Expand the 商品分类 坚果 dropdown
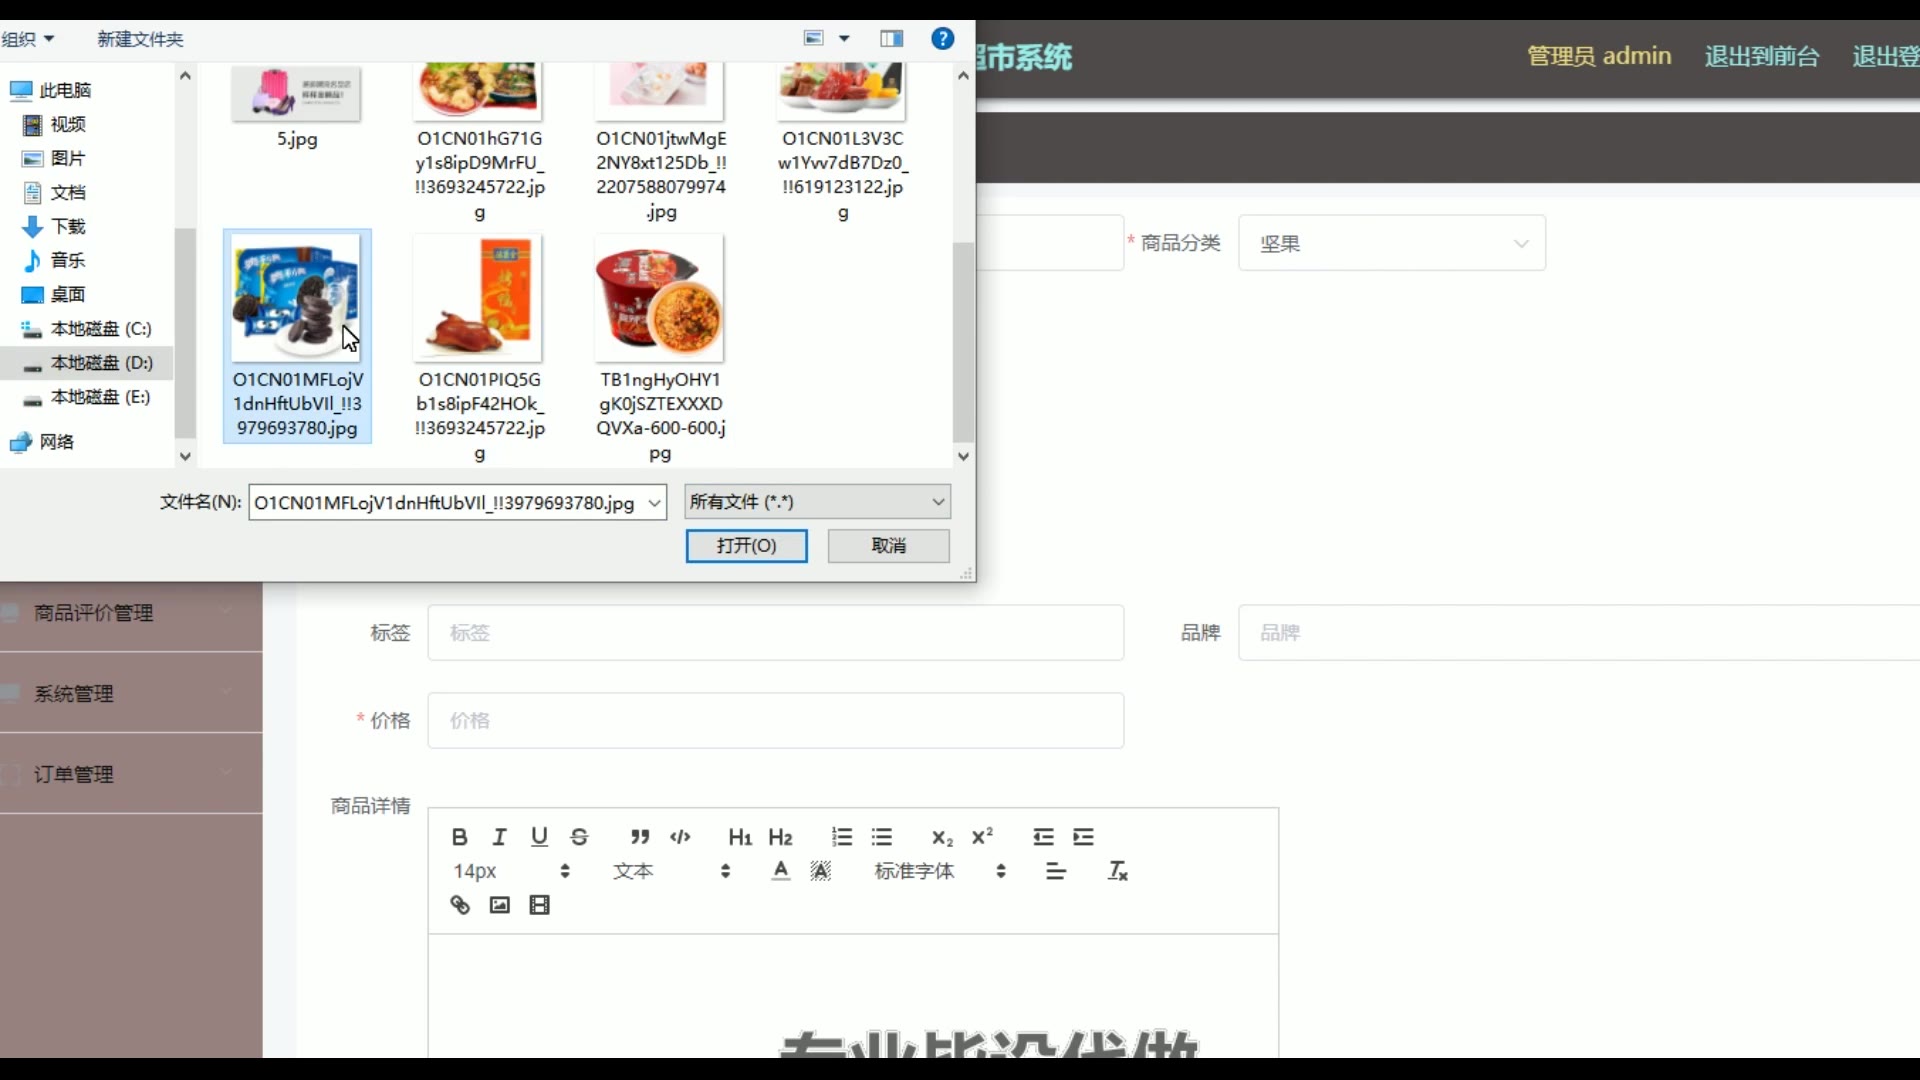This screenshot has height=1080, width=1920. [1392, 243]
